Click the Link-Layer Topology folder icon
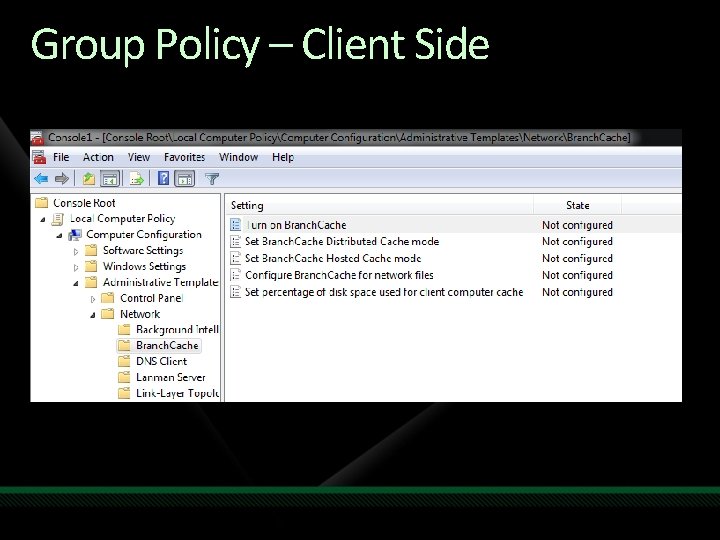 [124, 393]
